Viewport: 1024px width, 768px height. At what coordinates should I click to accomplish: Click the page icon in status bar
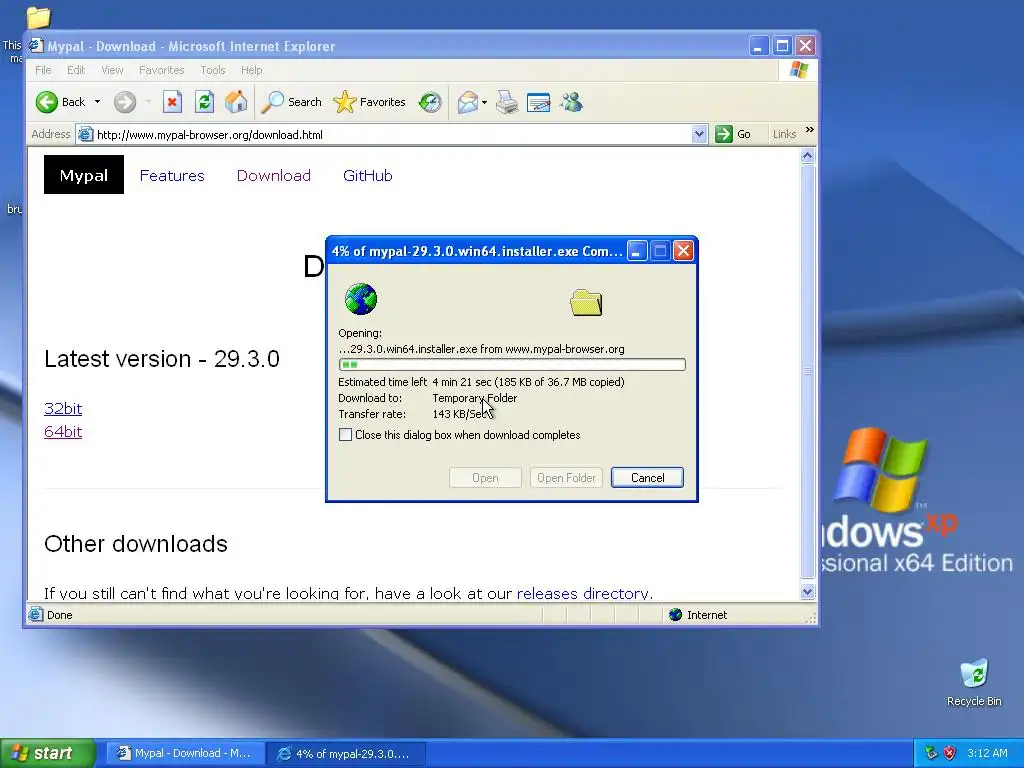click(x=36, y=615)
